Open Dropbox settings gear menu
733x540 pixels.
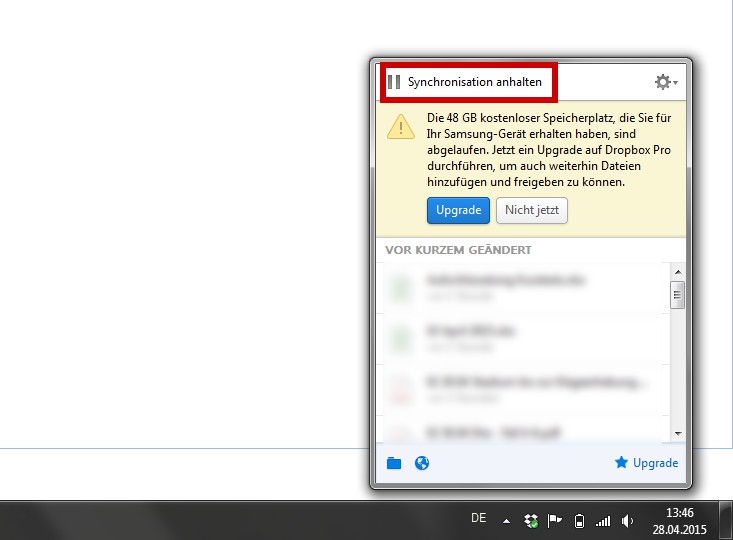pyautogui.click(x=664, y=82)
